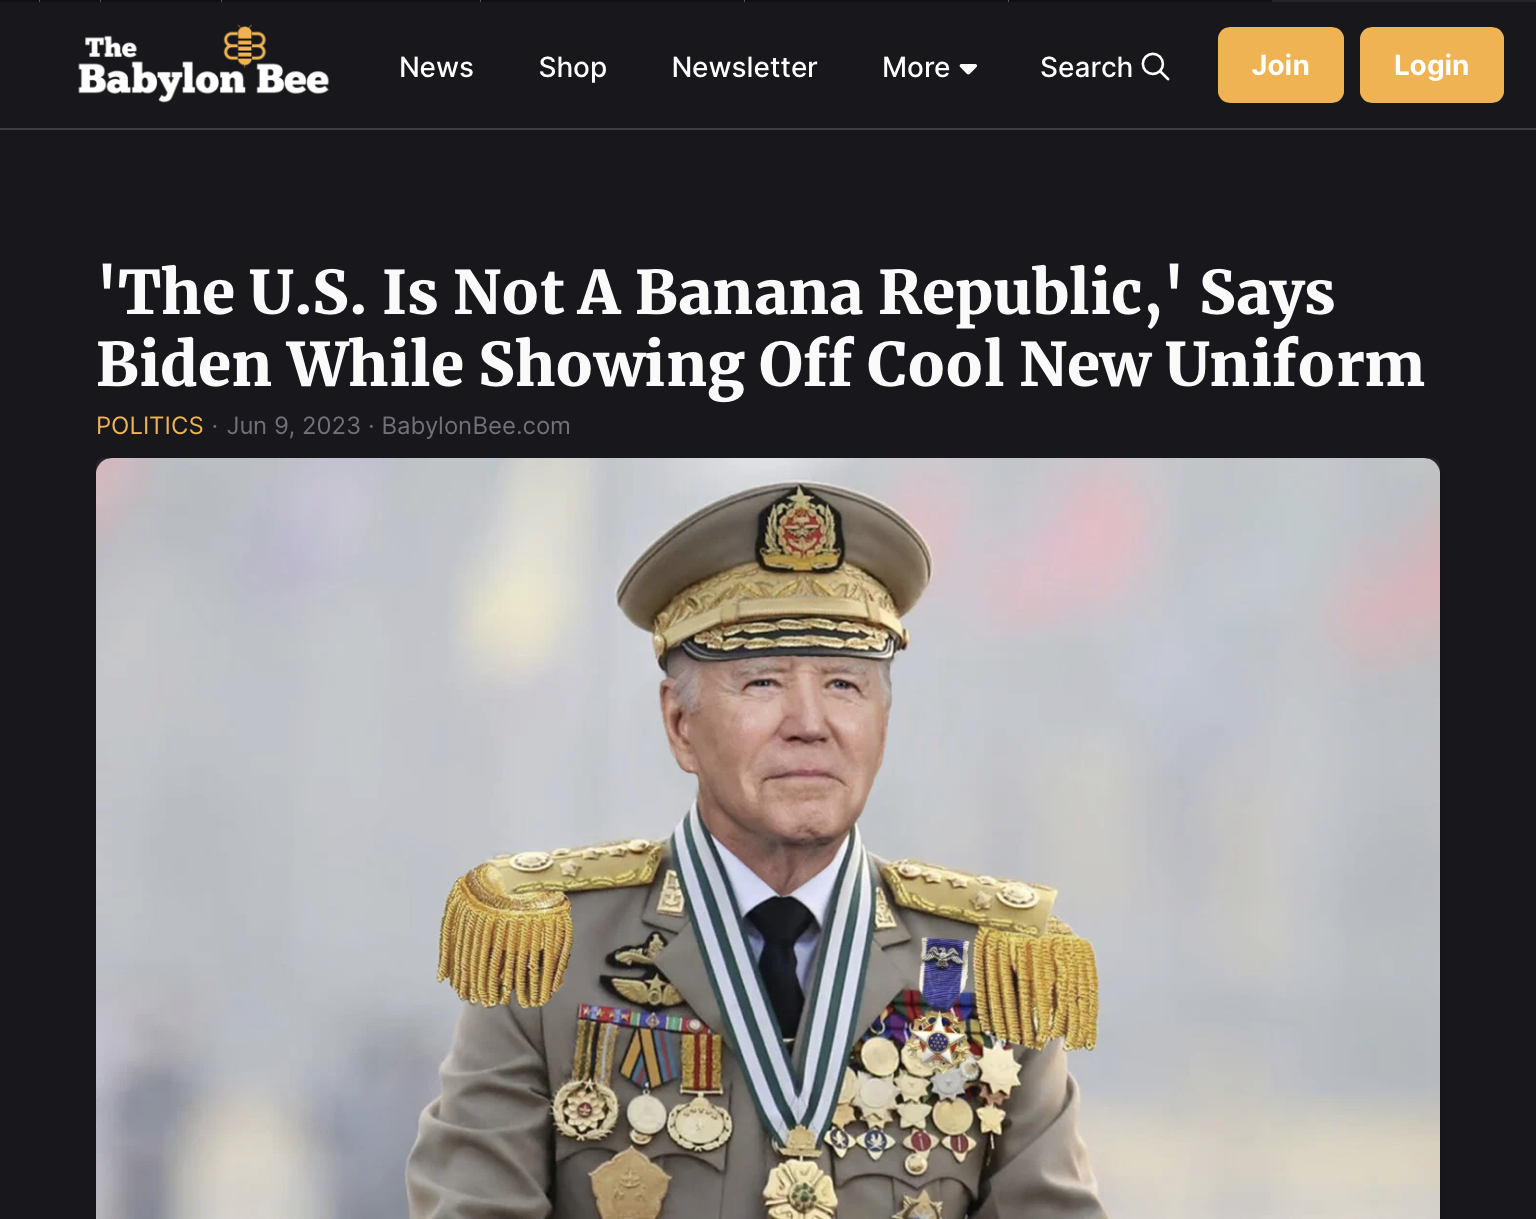Image resolution: width=1536 pixels, height=1219 pixels.
Task: Open the POLITICS category link
Action: (x=150, y=426)
